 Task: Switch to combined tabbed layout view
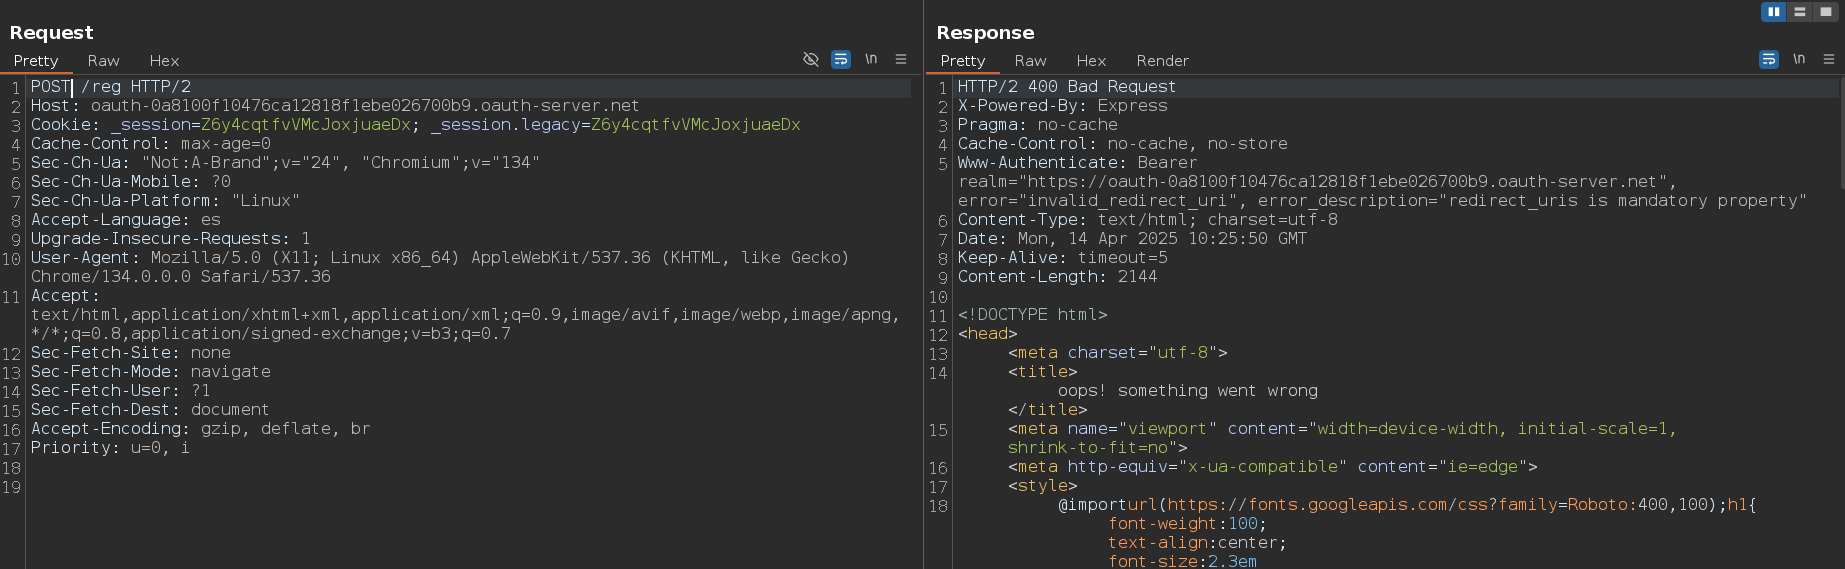[1826, 12]
